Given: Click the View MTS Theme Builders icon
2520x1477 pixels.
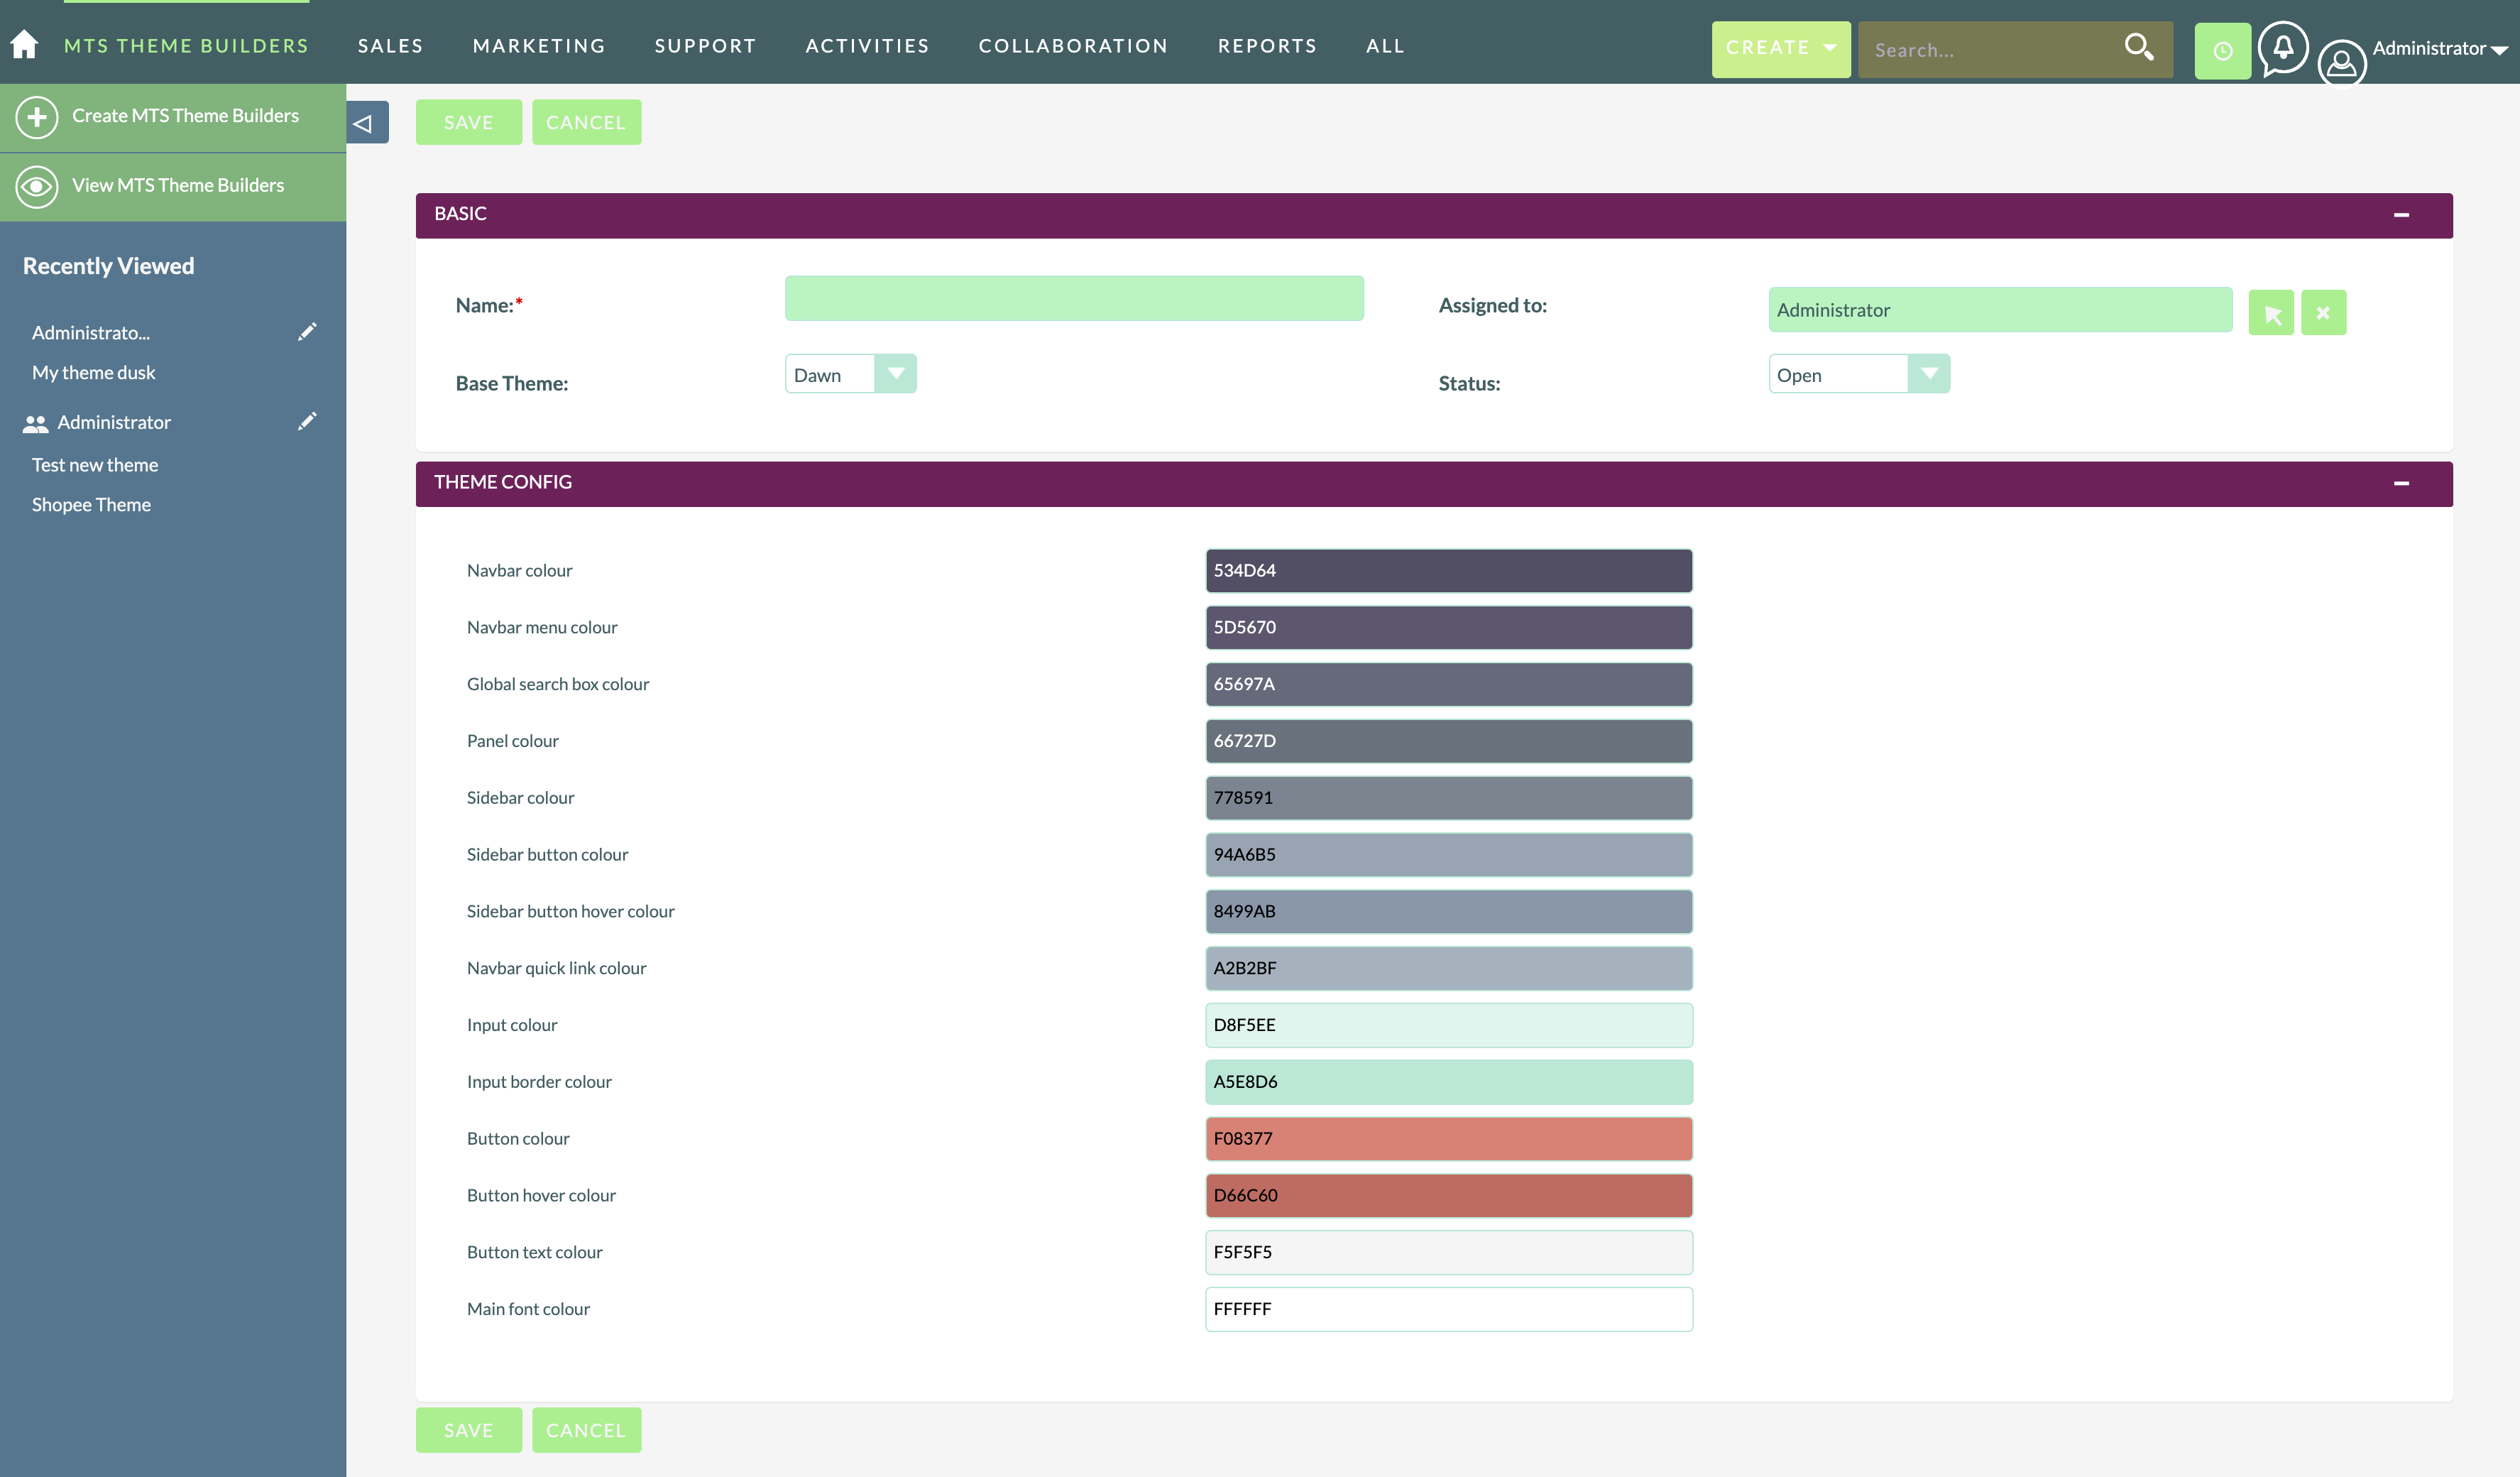Looking at the screenshot, I should [x=35, y=185].
